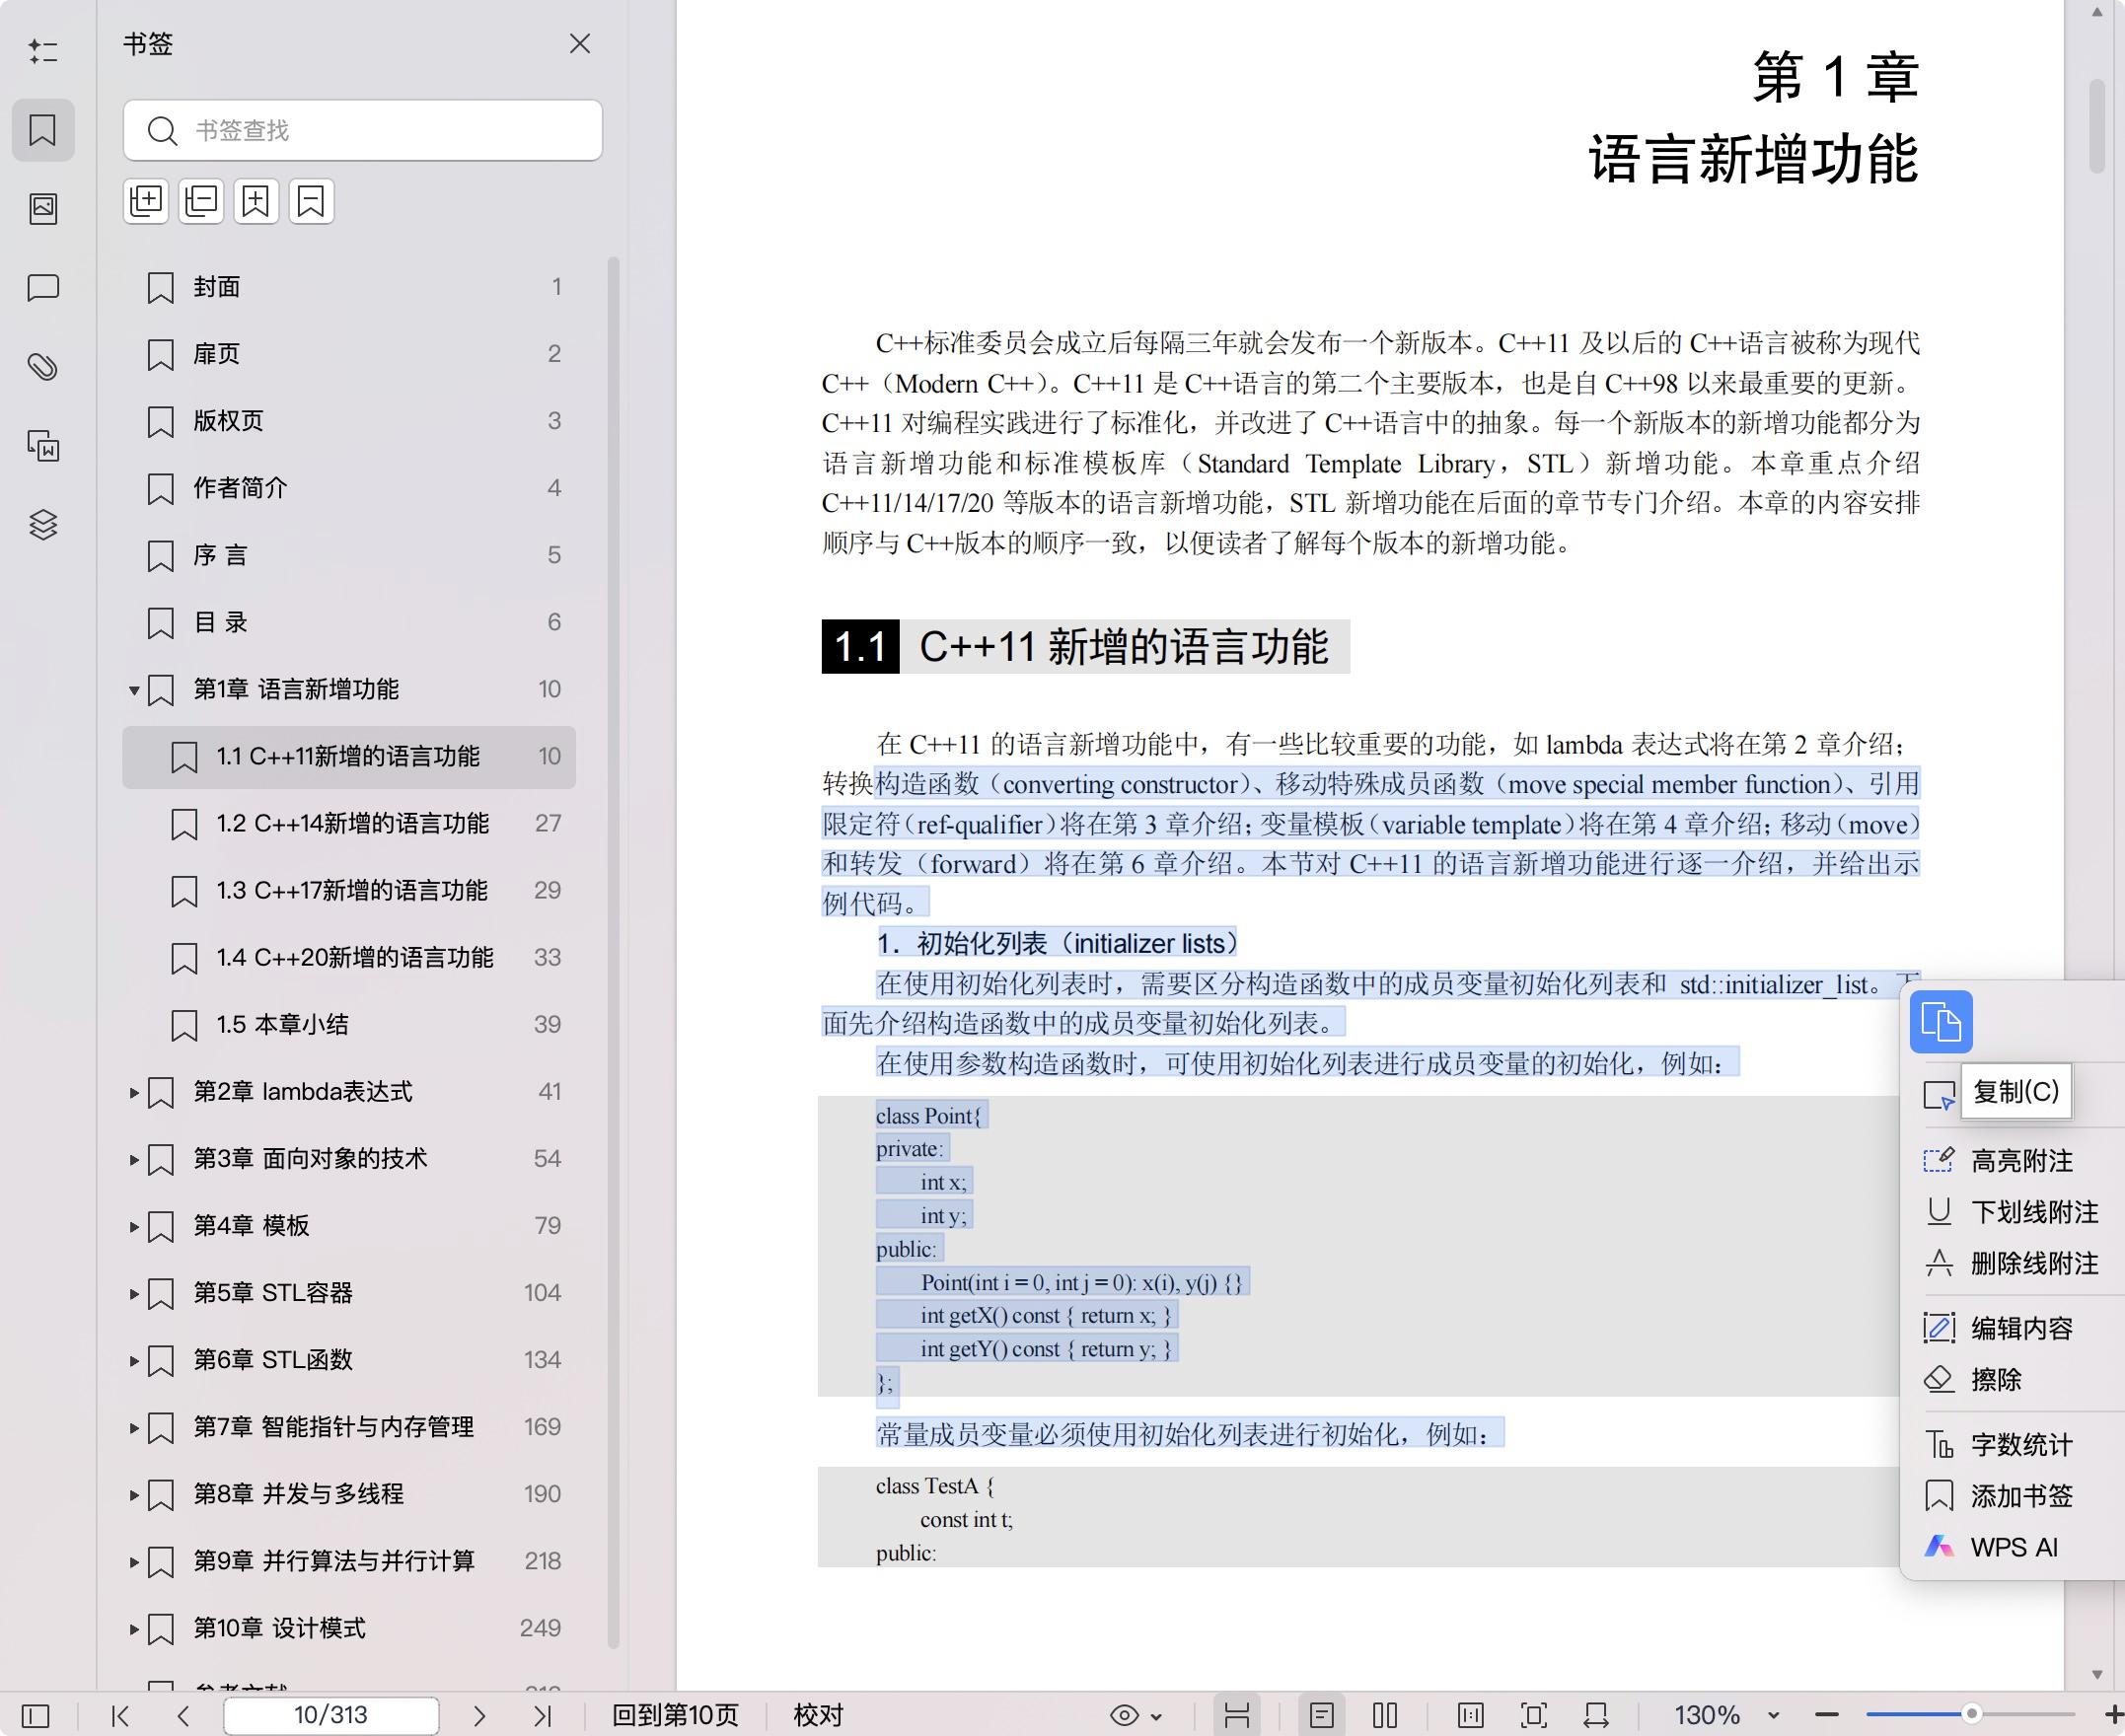Toggle the eye protection mode icon
Screen dimensions: 2125x1736
coord(1124,1716)
